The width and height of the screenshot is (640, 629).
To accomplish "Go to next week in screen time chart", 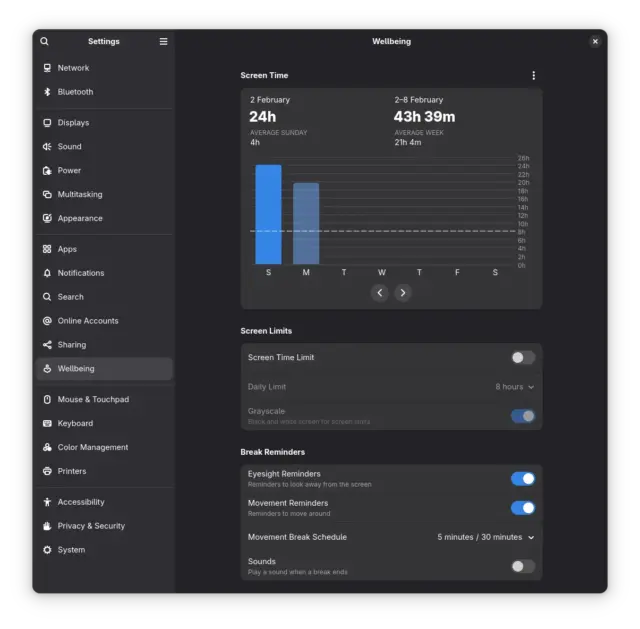I will (x=403, y=293).
